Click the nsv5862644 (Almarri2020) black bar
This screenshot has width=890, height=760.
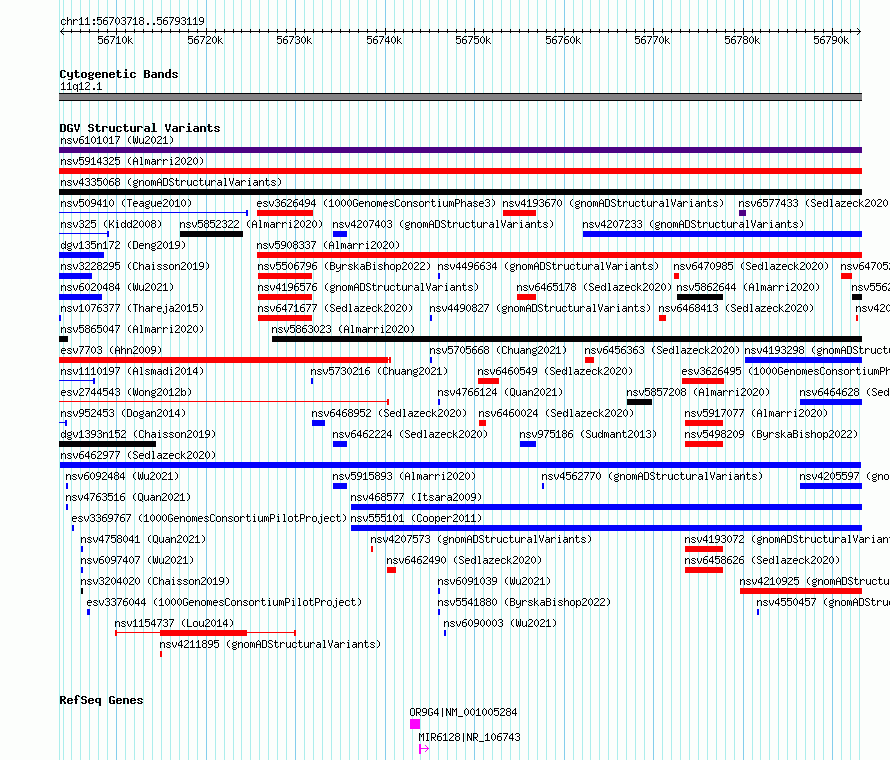[x=700, y=297]
